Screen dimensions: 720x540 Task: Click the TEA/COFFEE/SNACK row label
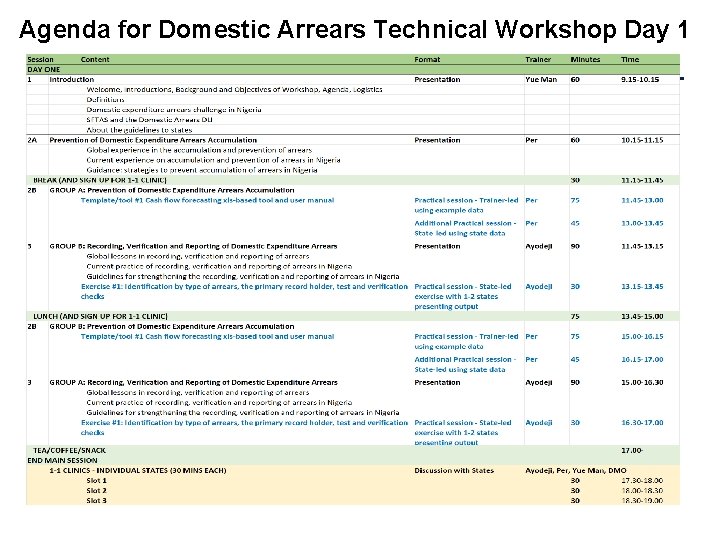point(69,450)
